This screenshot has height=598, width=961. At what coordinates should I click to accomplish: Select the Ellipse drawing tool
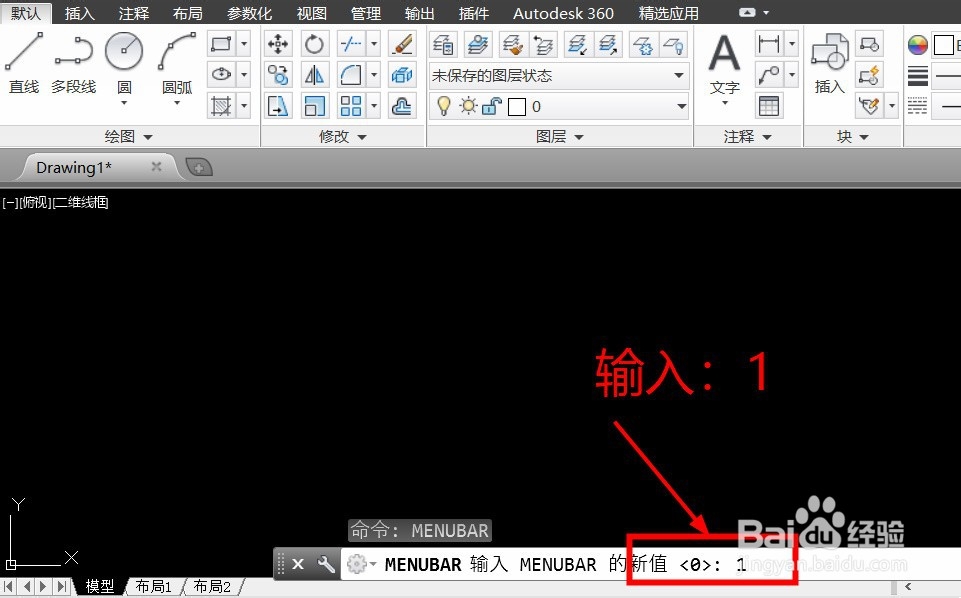(221, 75)
